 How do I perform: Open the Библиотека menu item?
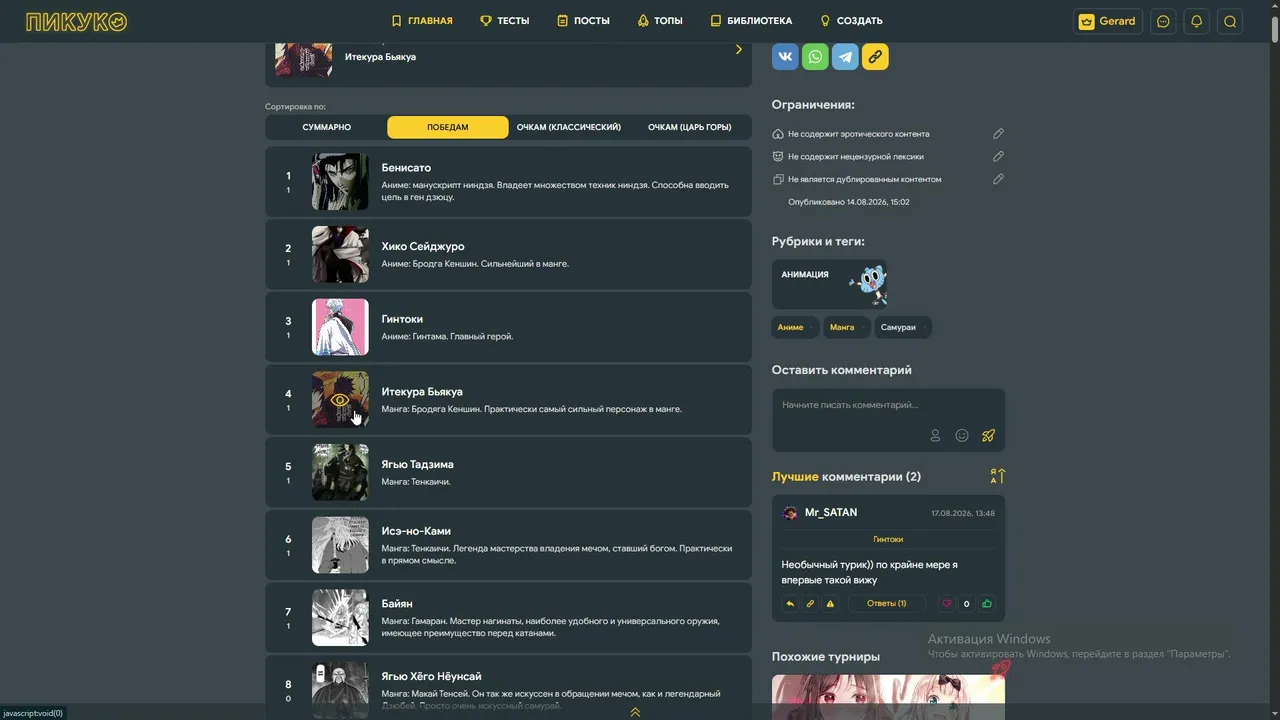pyautogui.click(x=751, y=21)
